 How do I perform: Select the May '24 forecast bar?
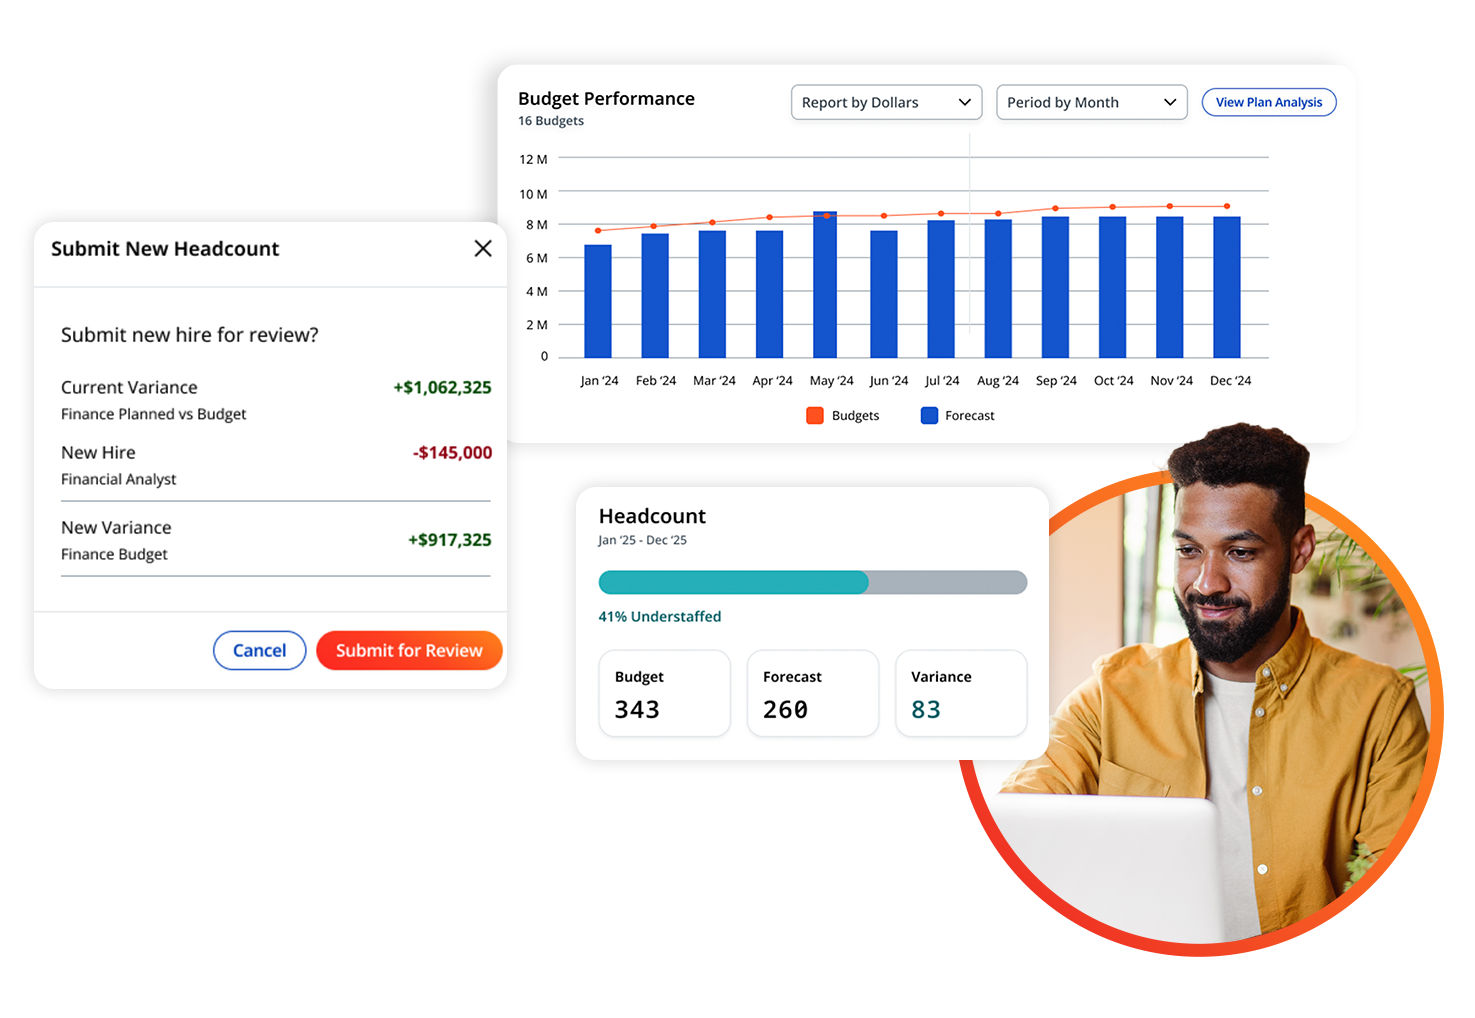click(x=825, y=284)
